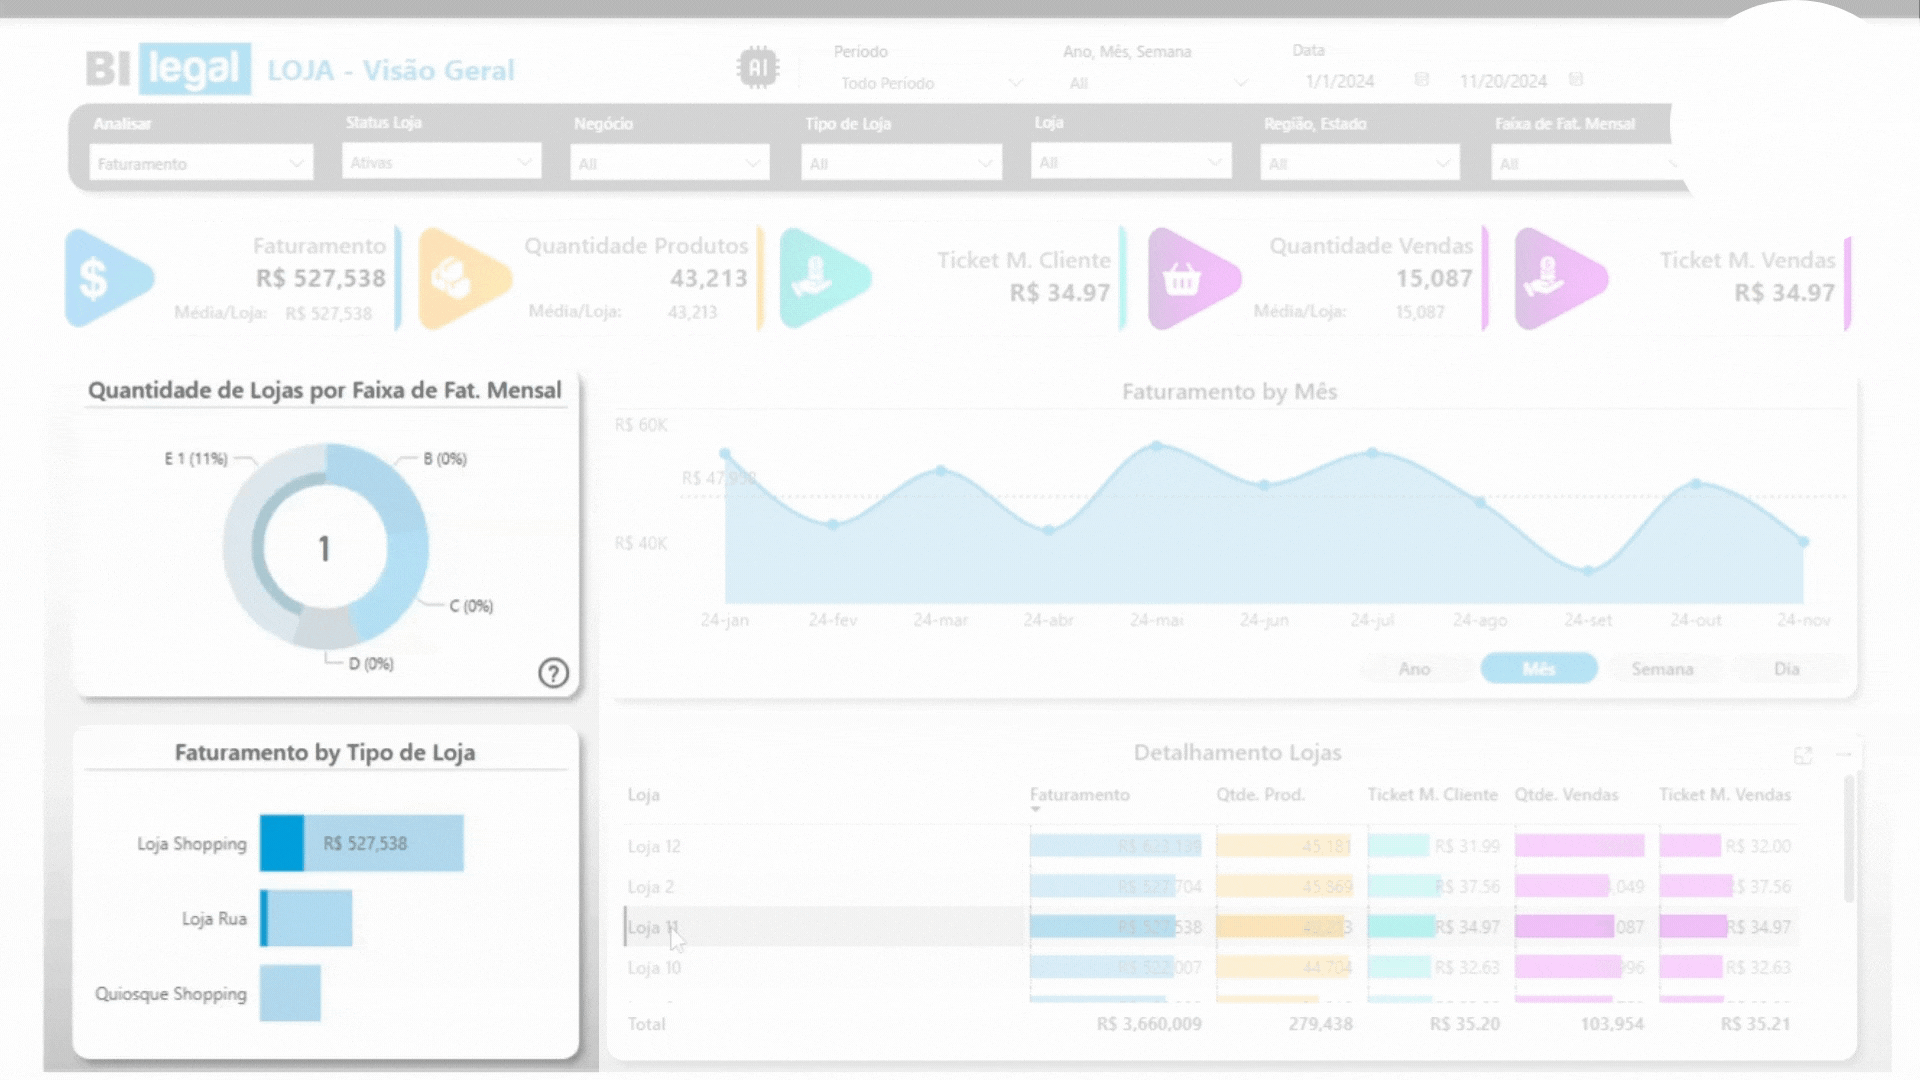Select the Dia time granularity

[x=1786, y=669]
